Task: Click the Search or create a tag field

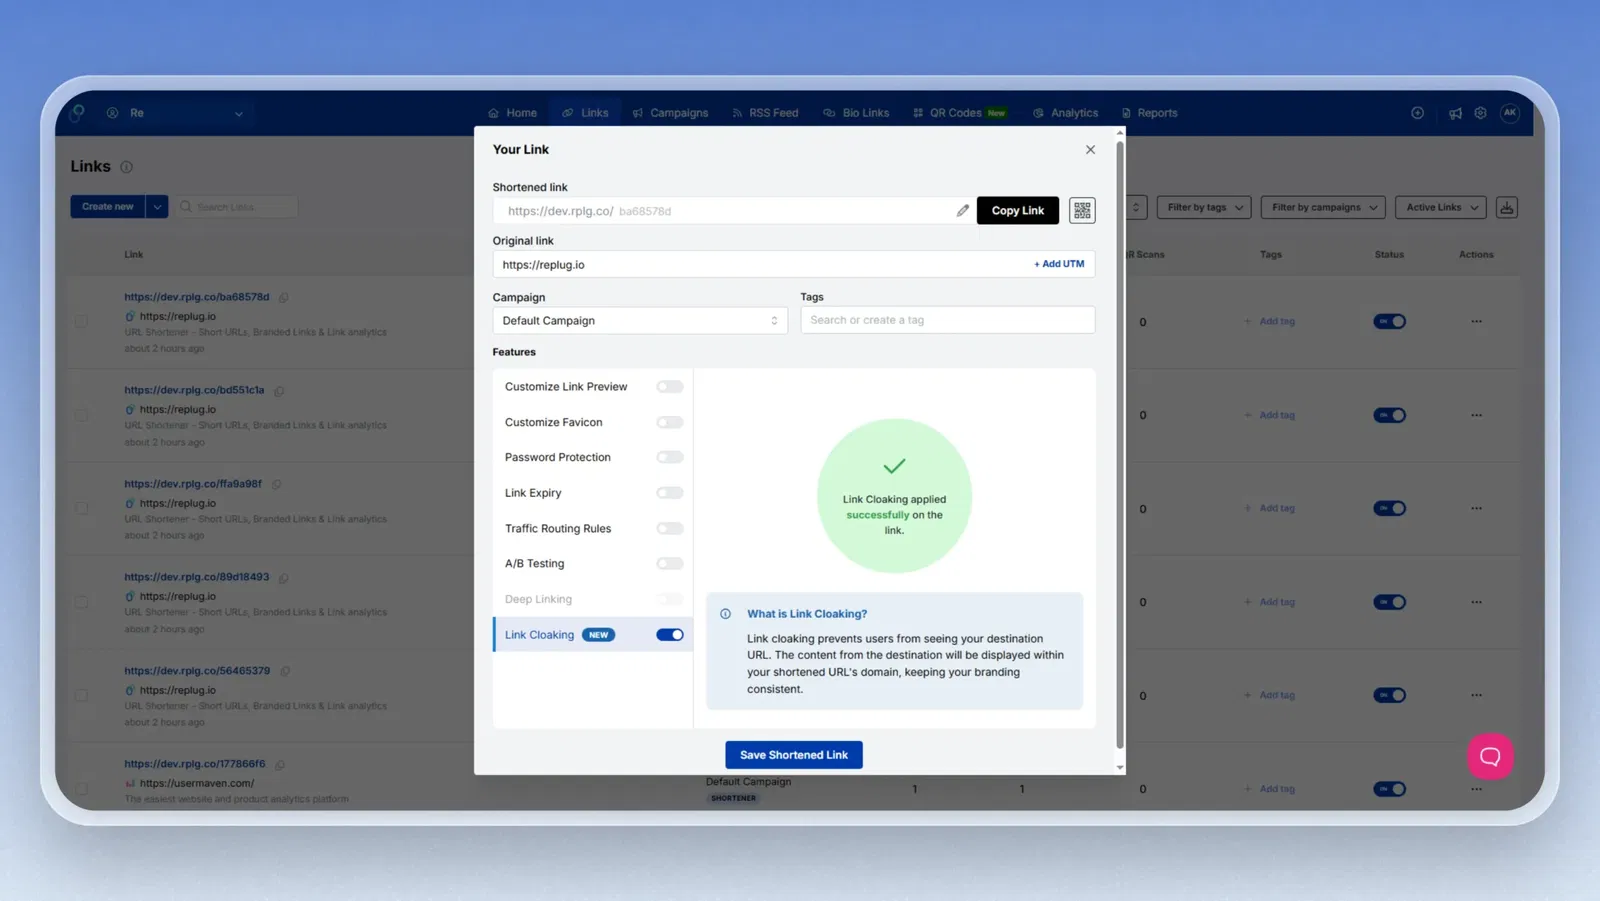Action: [x=946, y=320]
